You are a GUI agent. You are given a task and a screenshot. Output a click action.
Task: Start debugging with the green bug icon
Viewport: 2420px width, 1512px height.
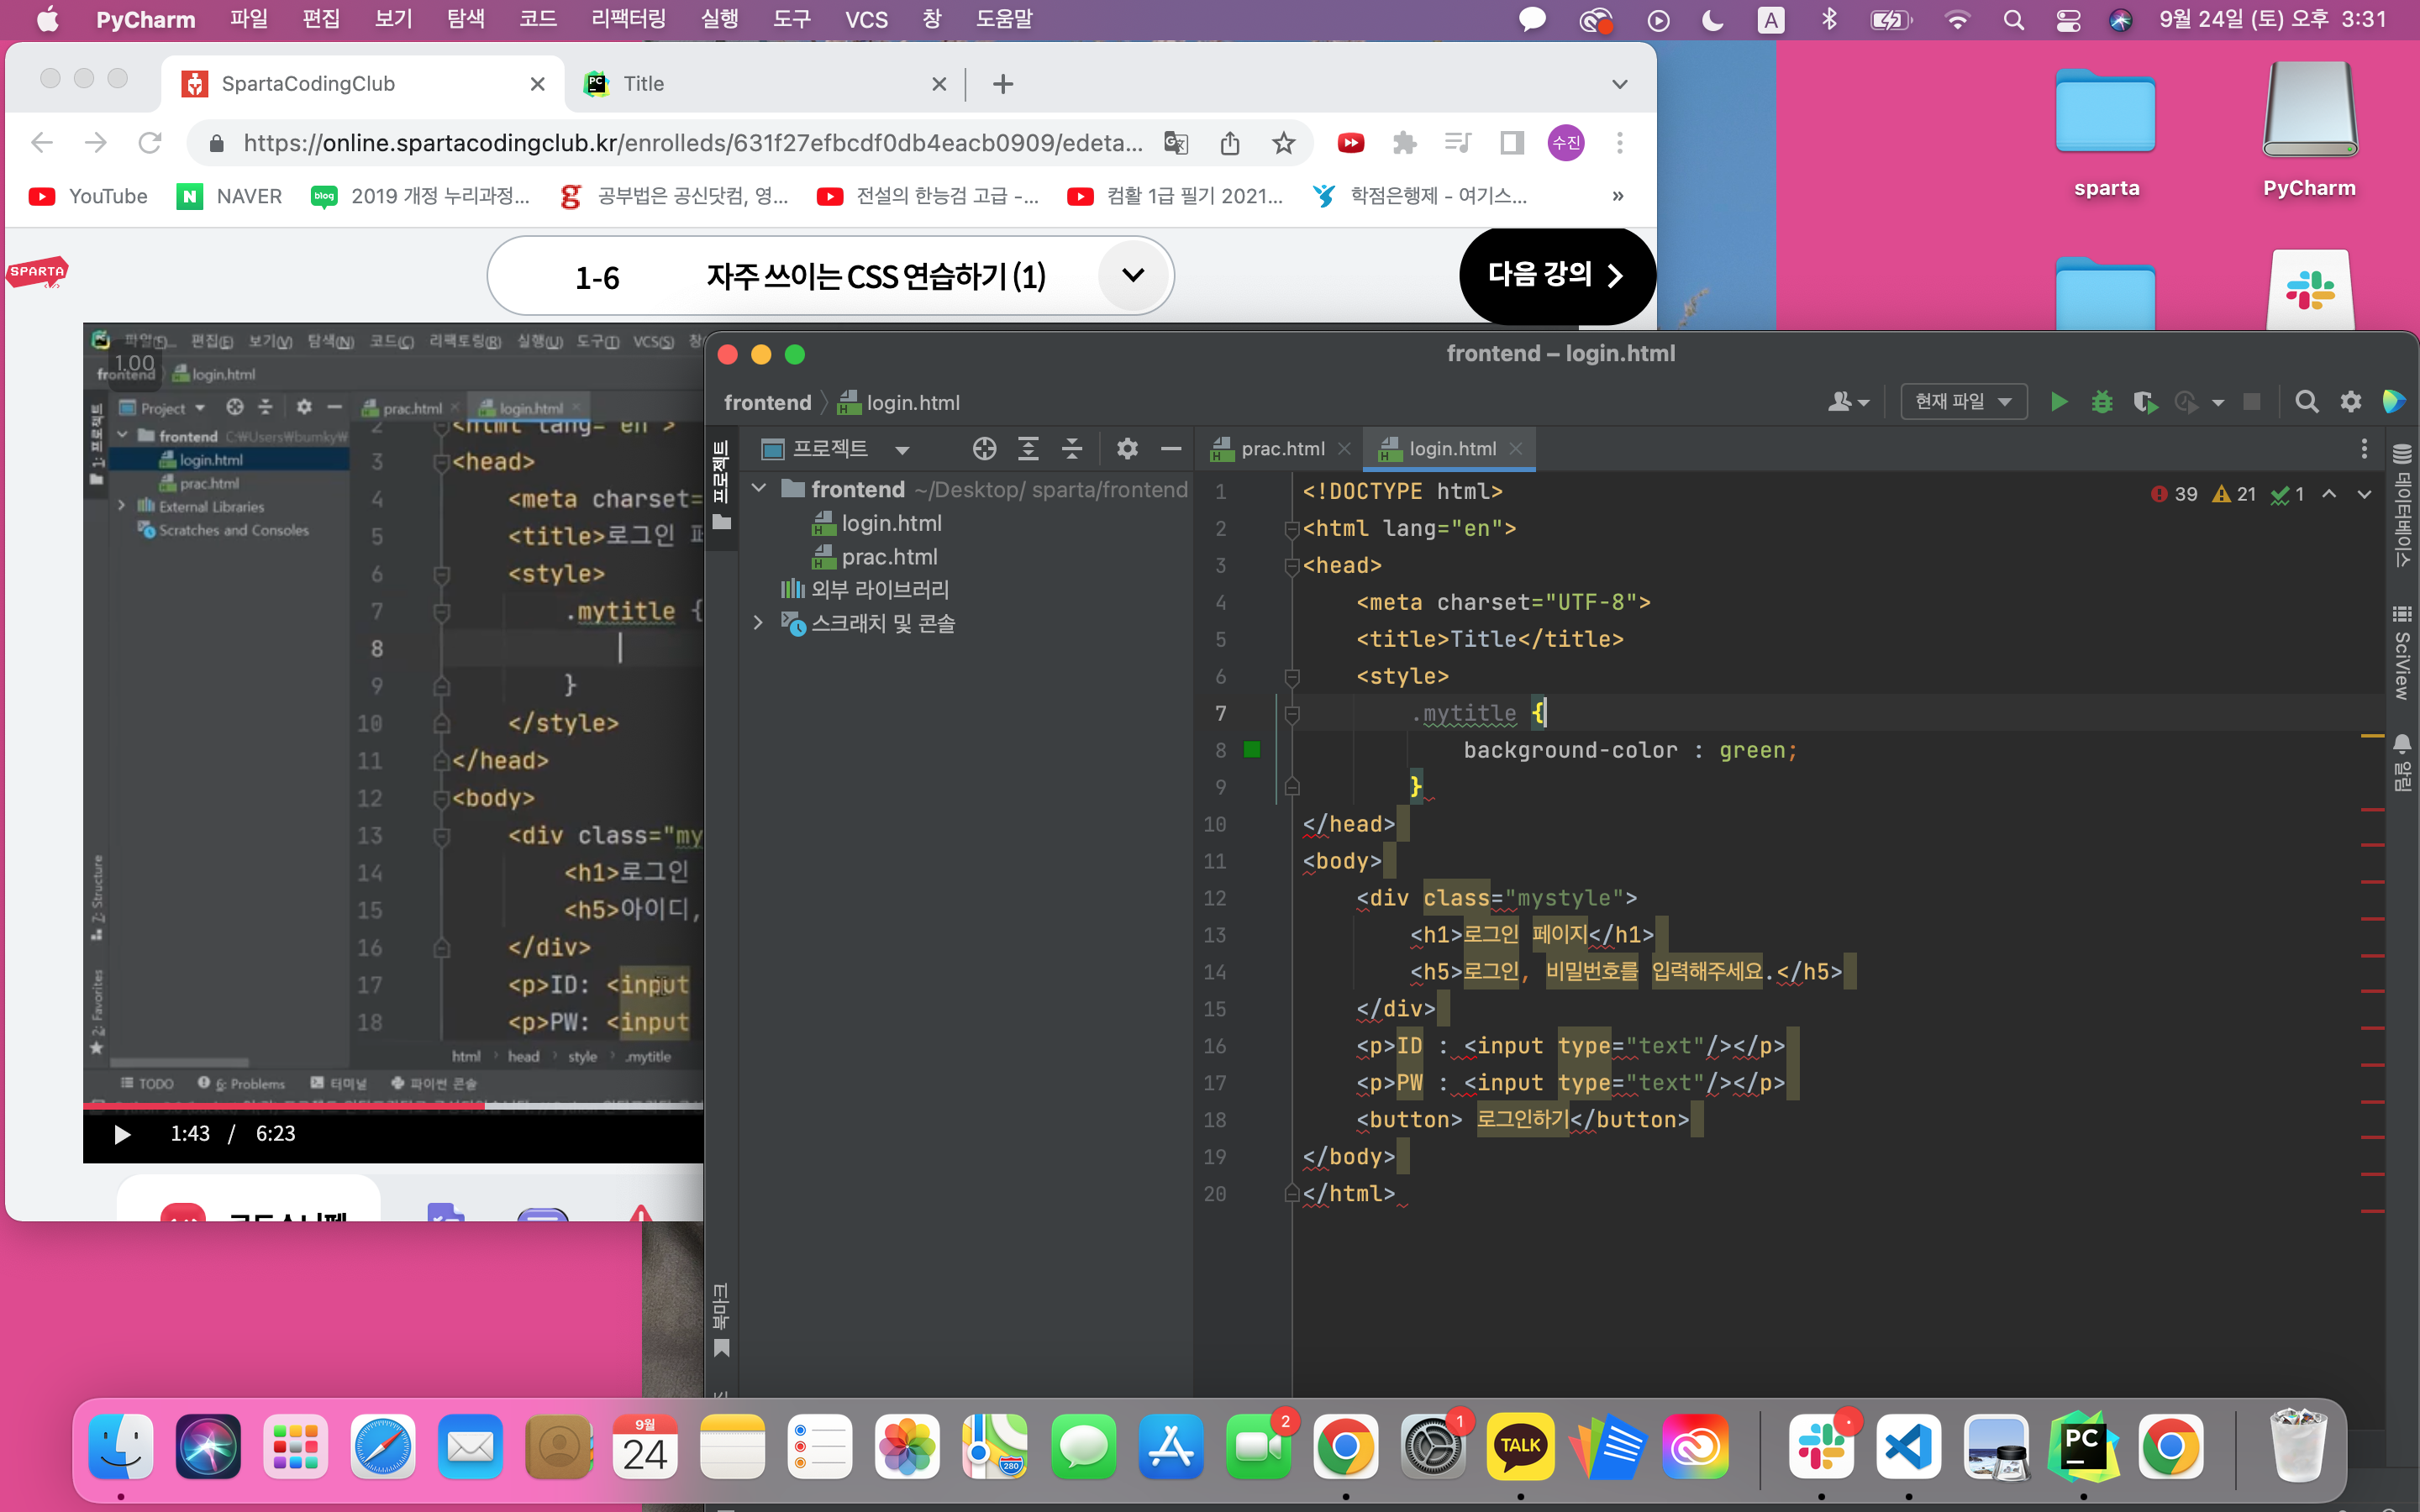pyautogui.click(x=2102, y=402)
